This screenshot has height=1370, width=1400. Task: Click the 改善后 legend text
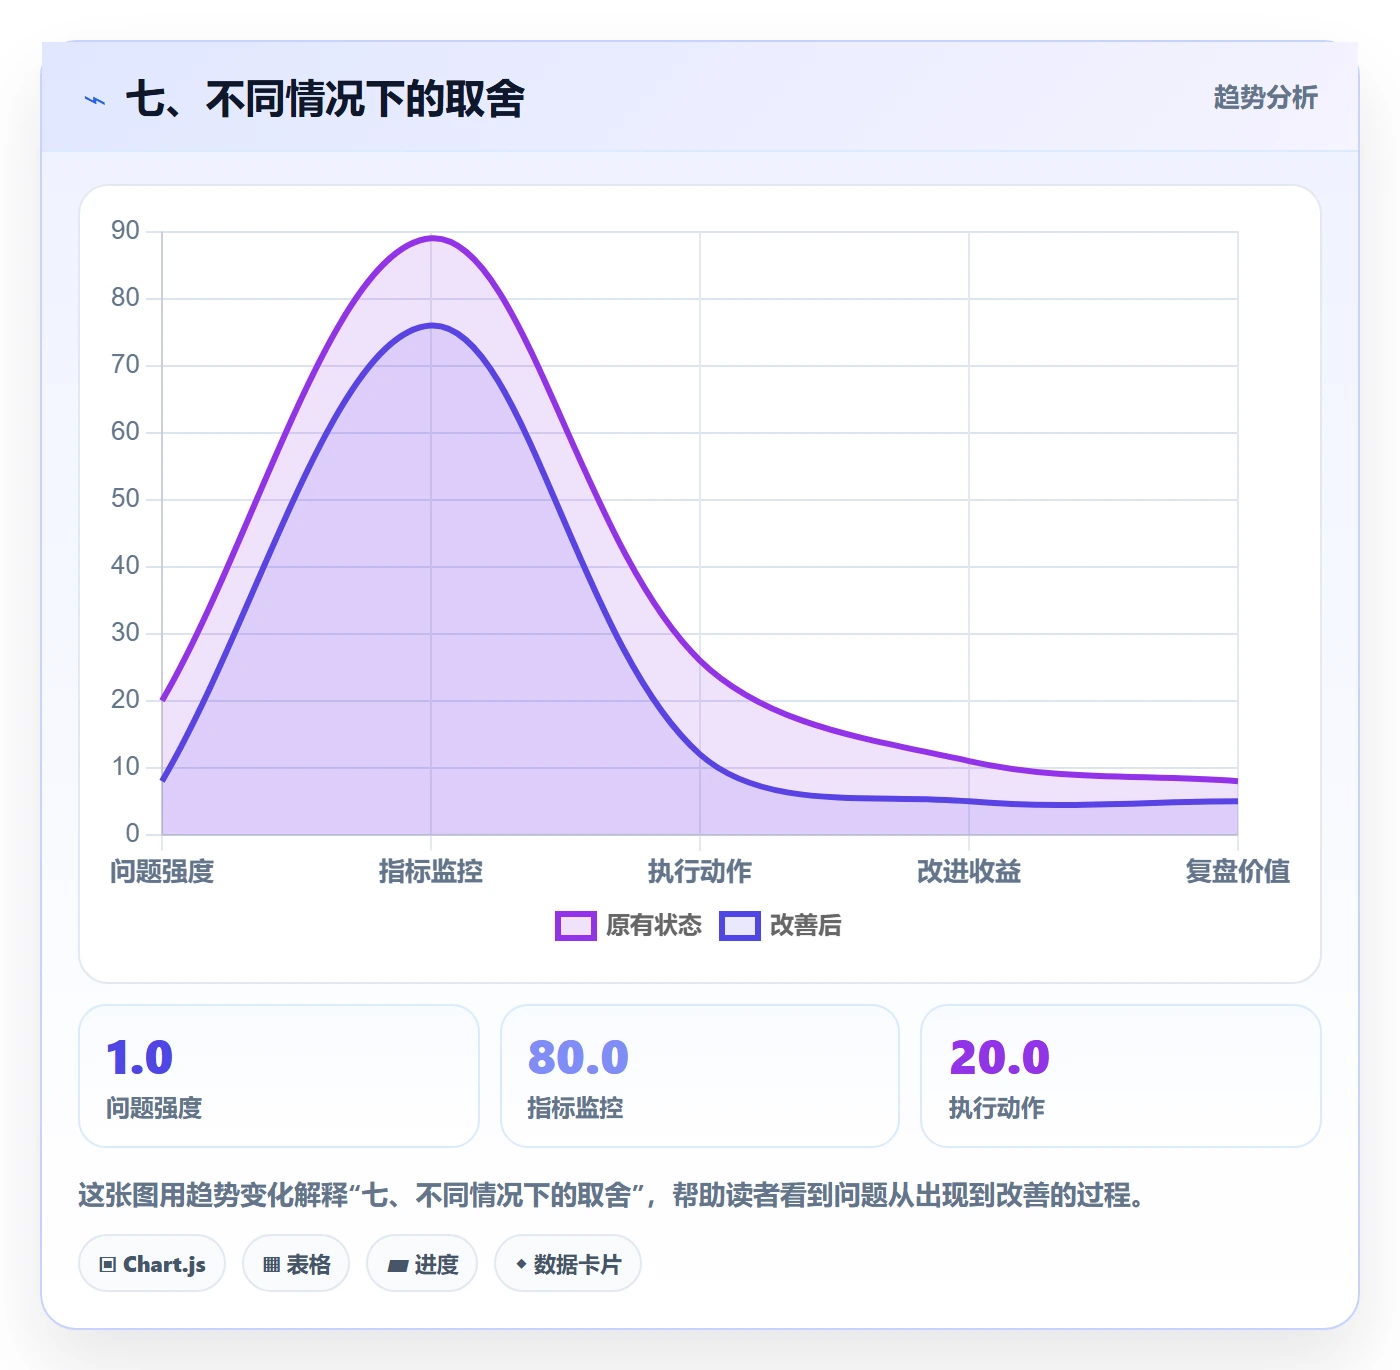(806, 926)
